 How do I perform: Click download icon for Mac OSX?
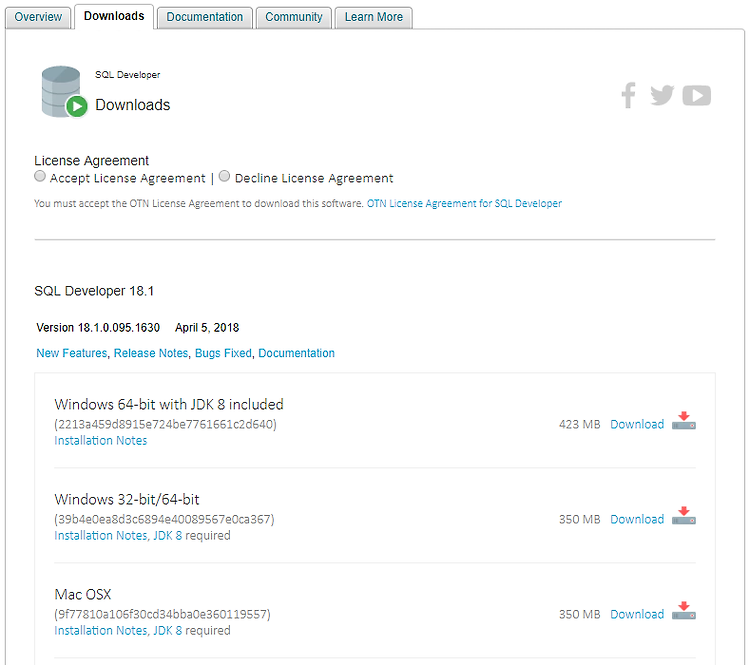(x=684, y=611)
